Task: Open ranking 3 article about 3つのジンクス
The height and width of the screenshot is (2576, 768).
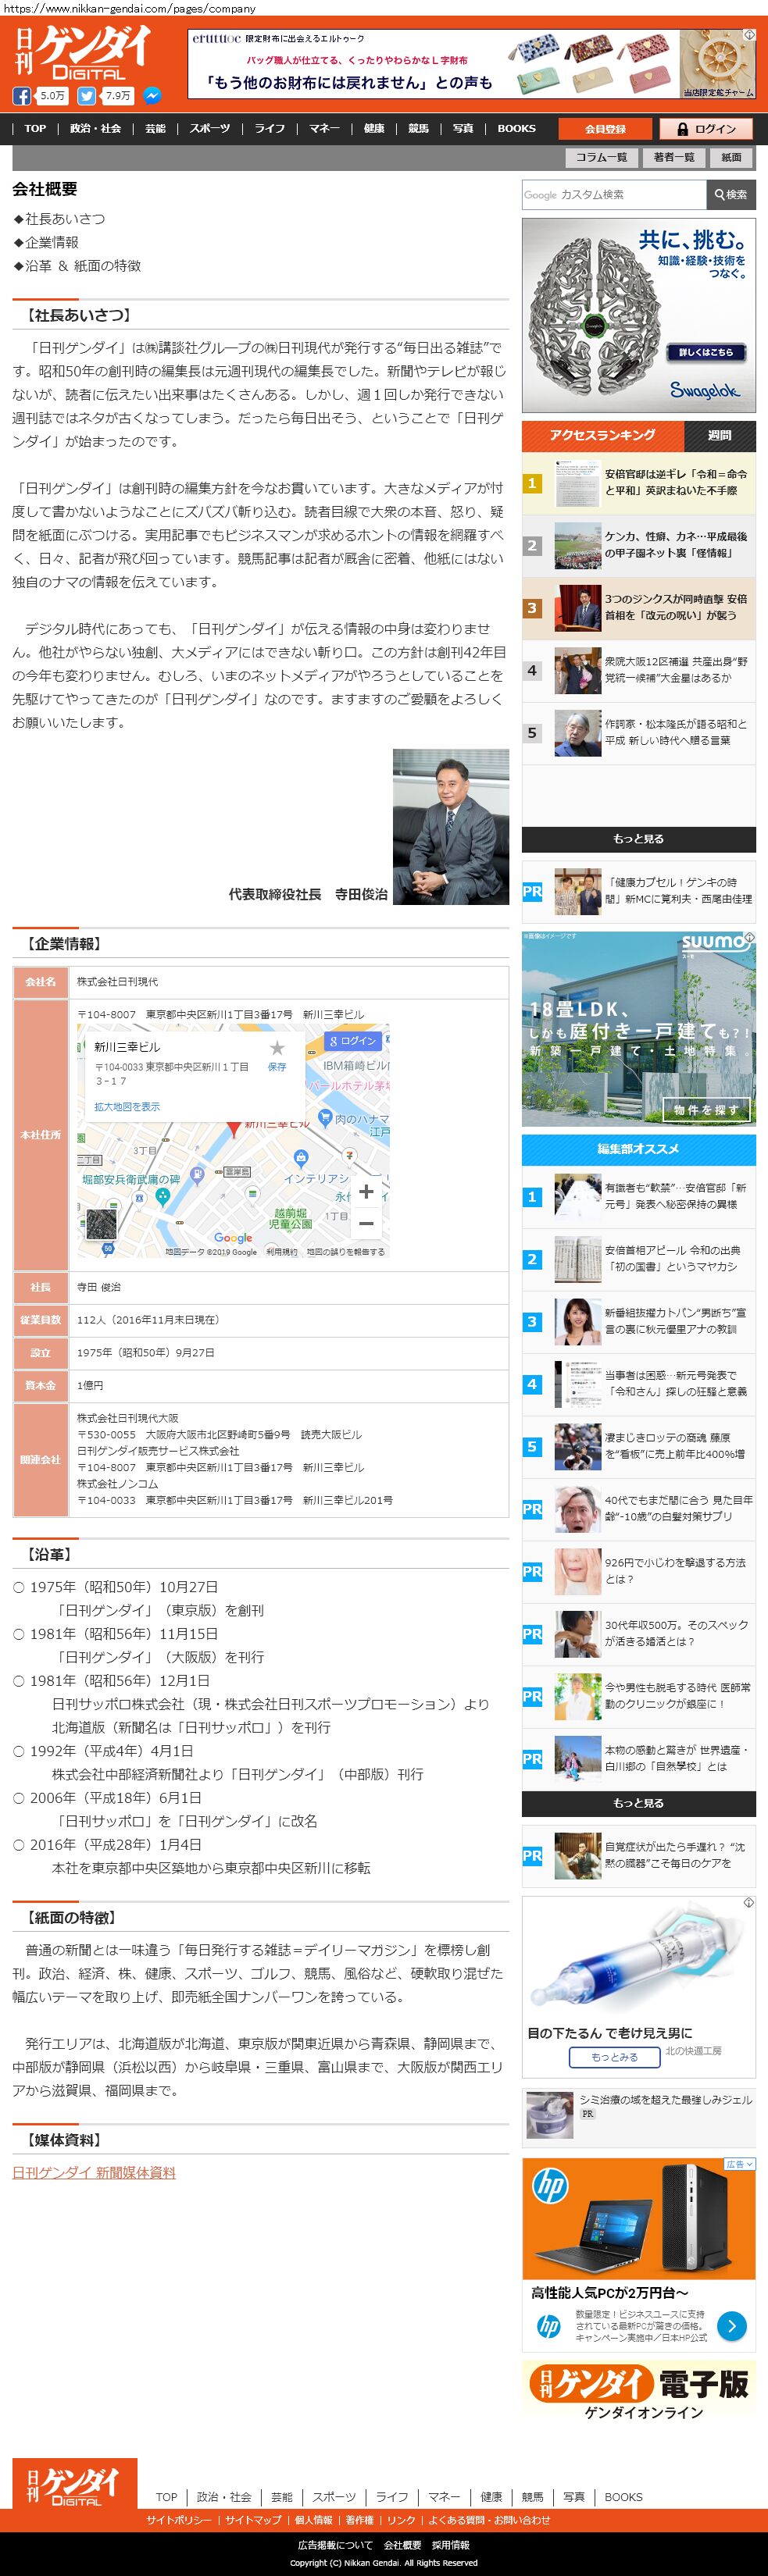Action: point(639,608)
